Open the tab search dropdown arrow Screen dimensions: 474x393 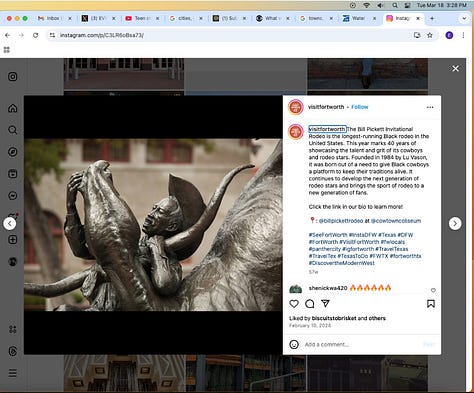[464, 18]
